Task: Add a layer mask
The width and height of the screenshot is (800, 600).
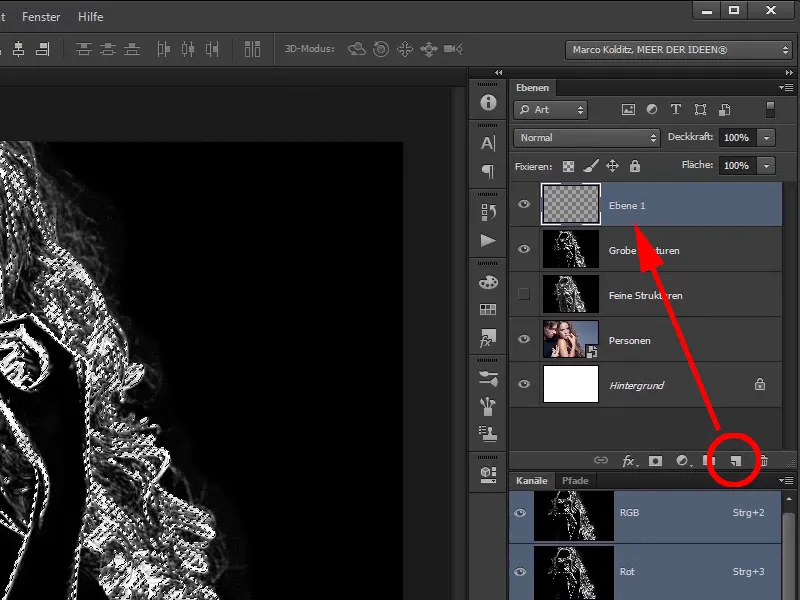Action: 655,461
